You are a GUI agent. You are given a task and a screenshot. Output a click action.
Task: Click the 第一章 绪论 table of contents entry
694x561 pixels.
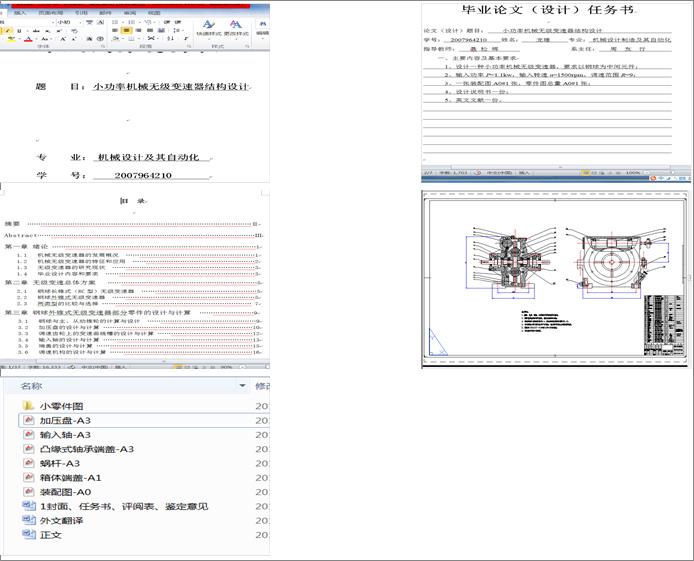(x=133, y=246)
